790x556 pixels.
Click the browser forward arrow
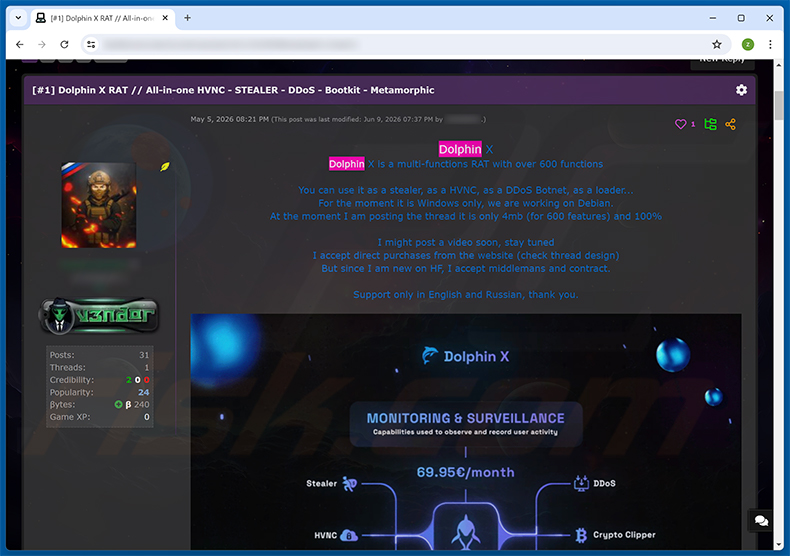[42, 44]
